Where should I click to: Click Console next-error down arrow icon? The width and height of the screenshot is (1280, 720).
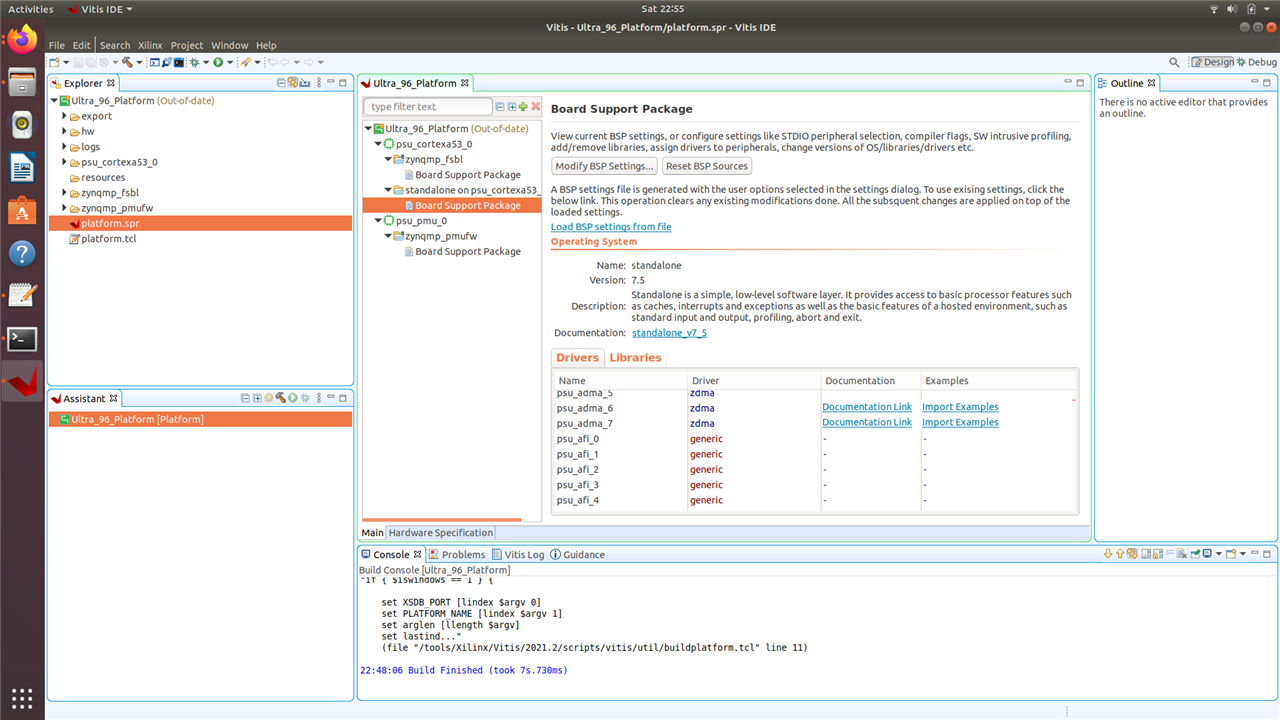click(1108, 553)
